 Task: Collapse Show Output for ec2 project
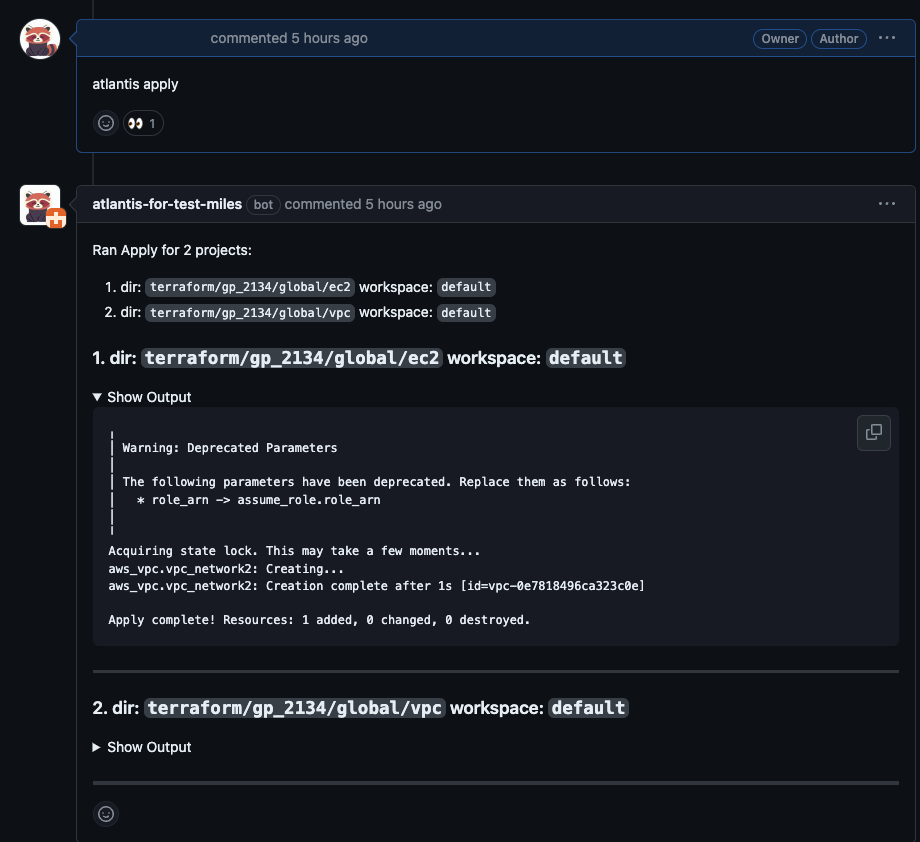click(142, 397)
